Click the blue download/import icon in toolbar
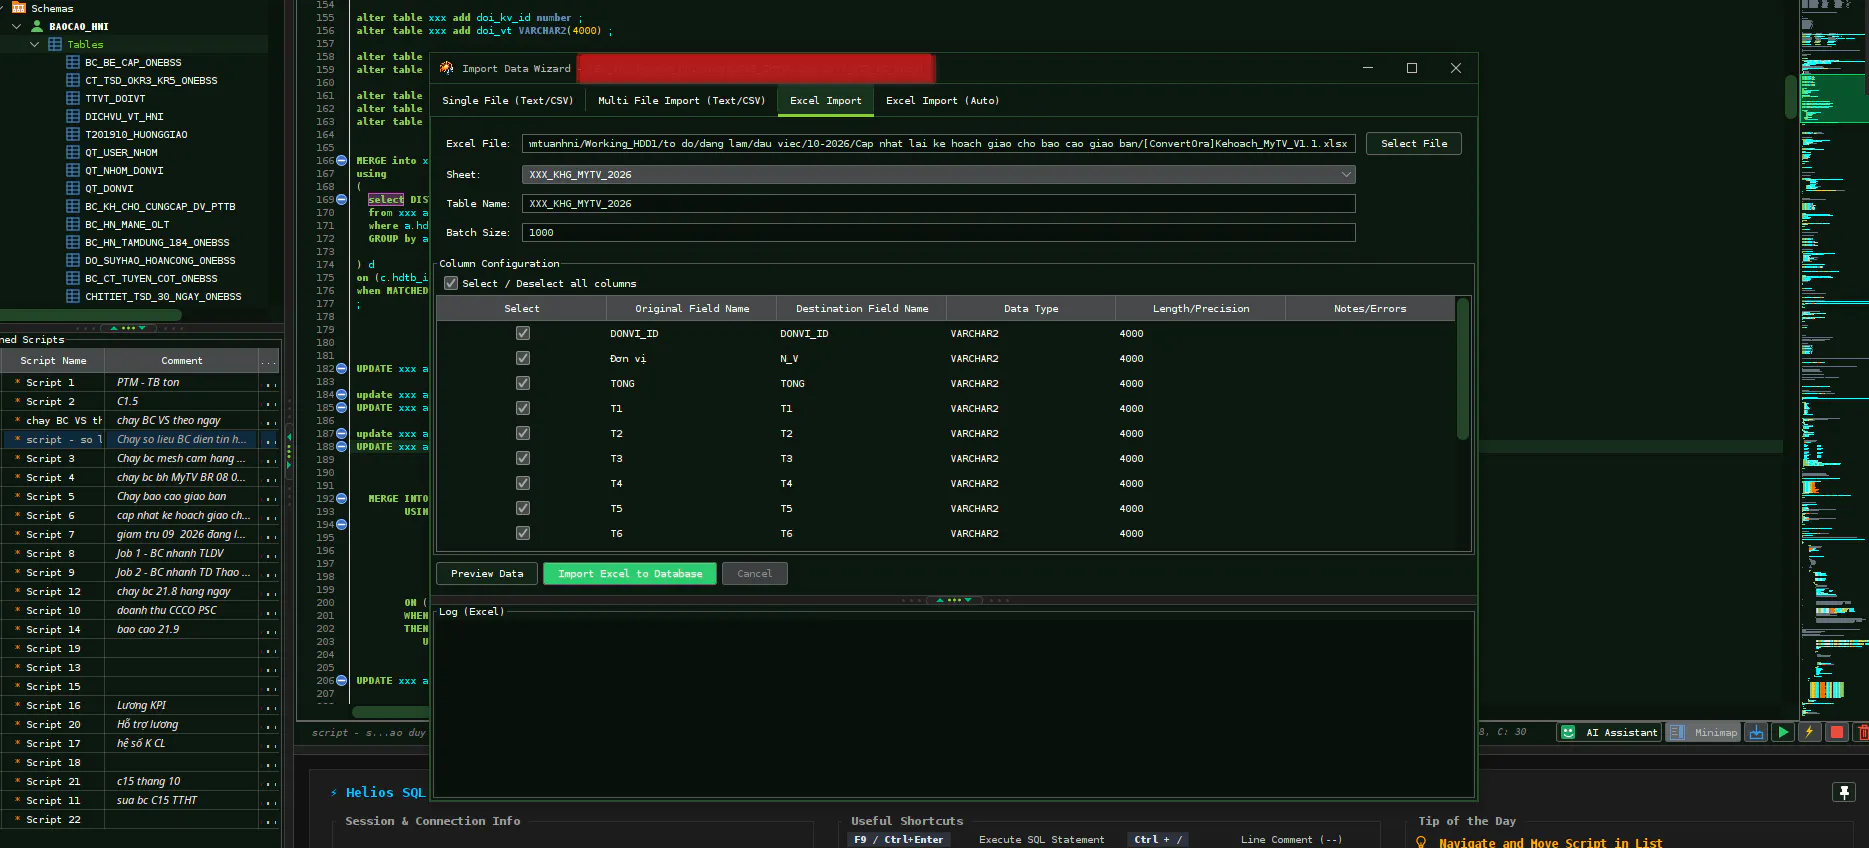This screenshot has height=848, width=1869. tap(1755, 732)
